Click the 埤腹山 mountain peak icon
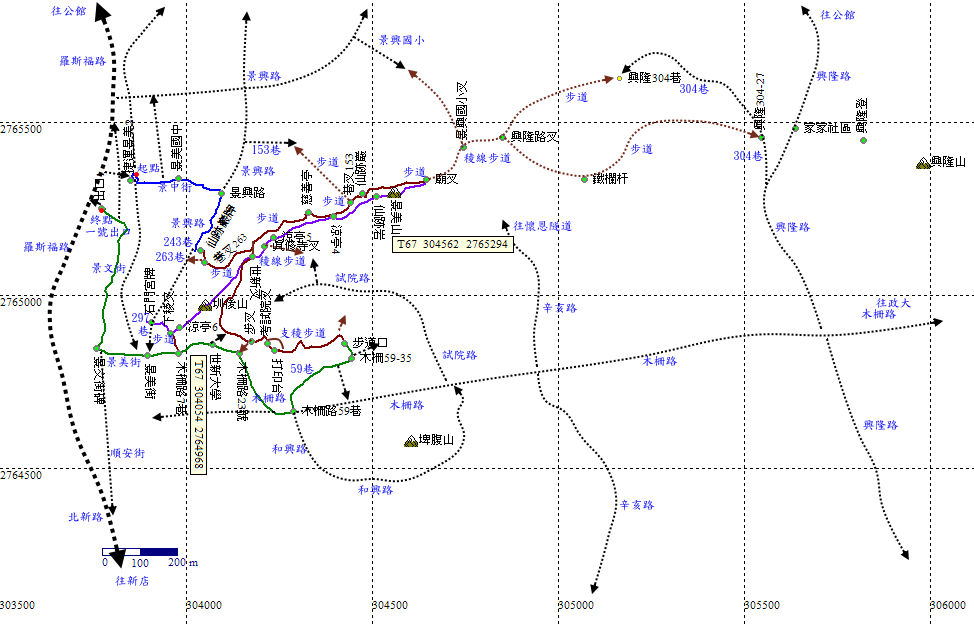 (411, 441)
